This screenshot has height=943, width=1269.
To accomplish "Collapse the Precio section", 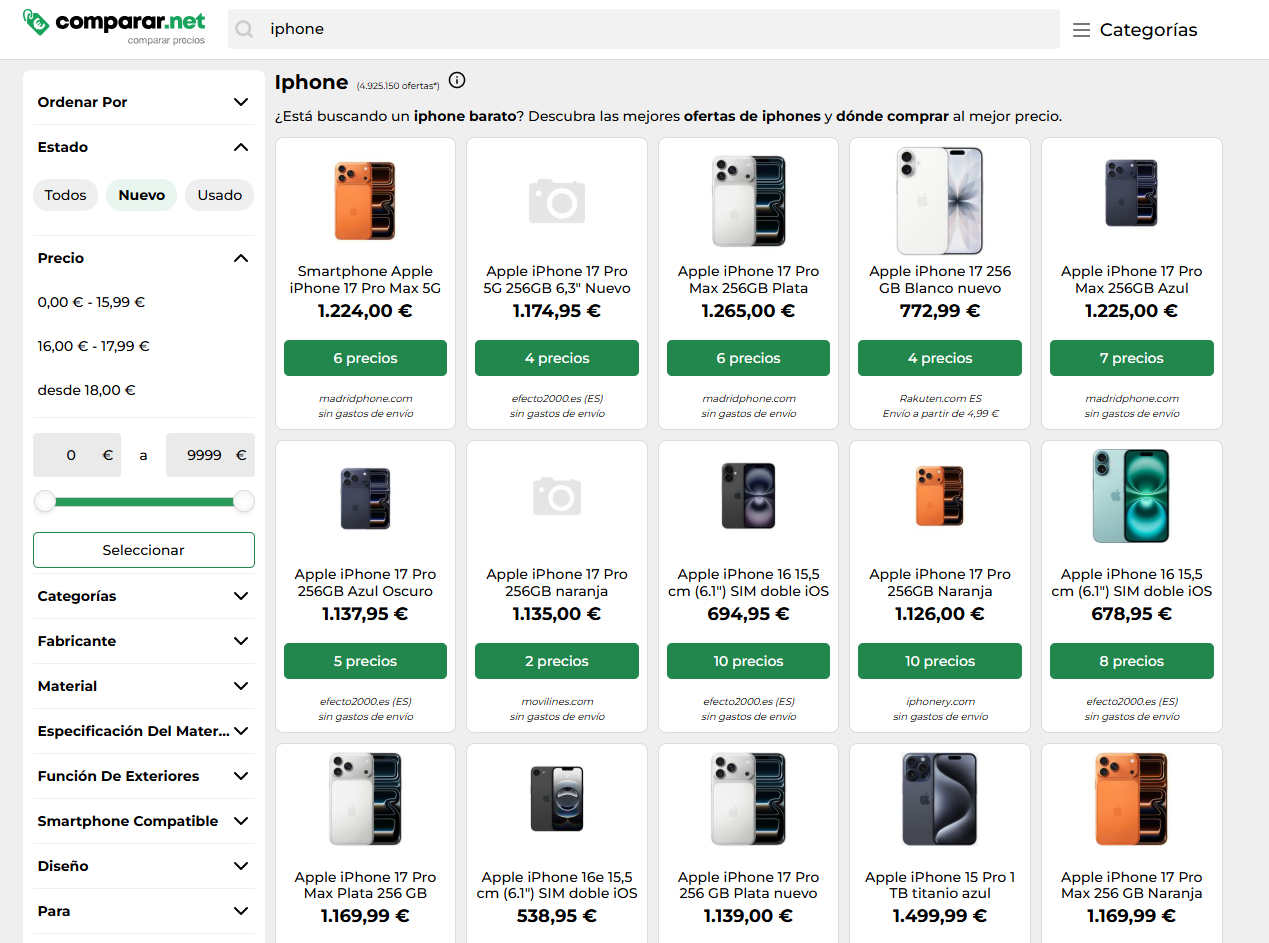I will (144, 258).
